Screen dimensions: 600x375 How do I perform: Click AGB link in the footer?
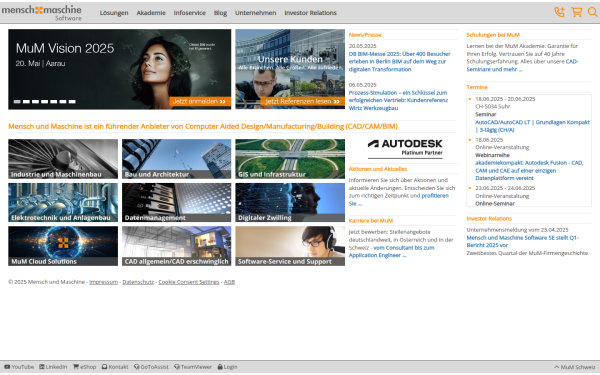pyautogui.click(x=229, y=282)
